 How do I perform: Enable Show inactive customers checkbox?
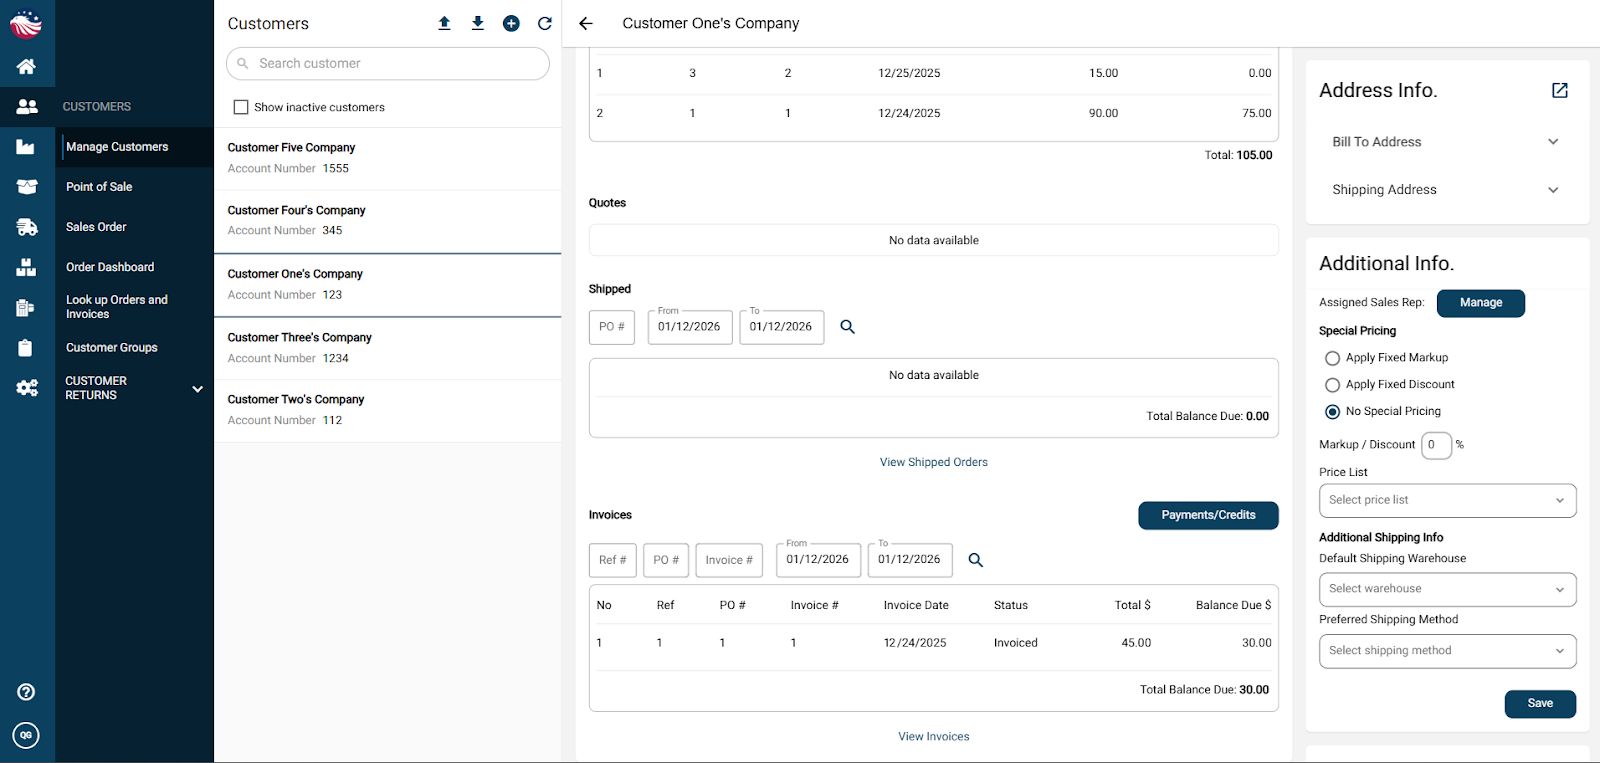pos(241,107)
